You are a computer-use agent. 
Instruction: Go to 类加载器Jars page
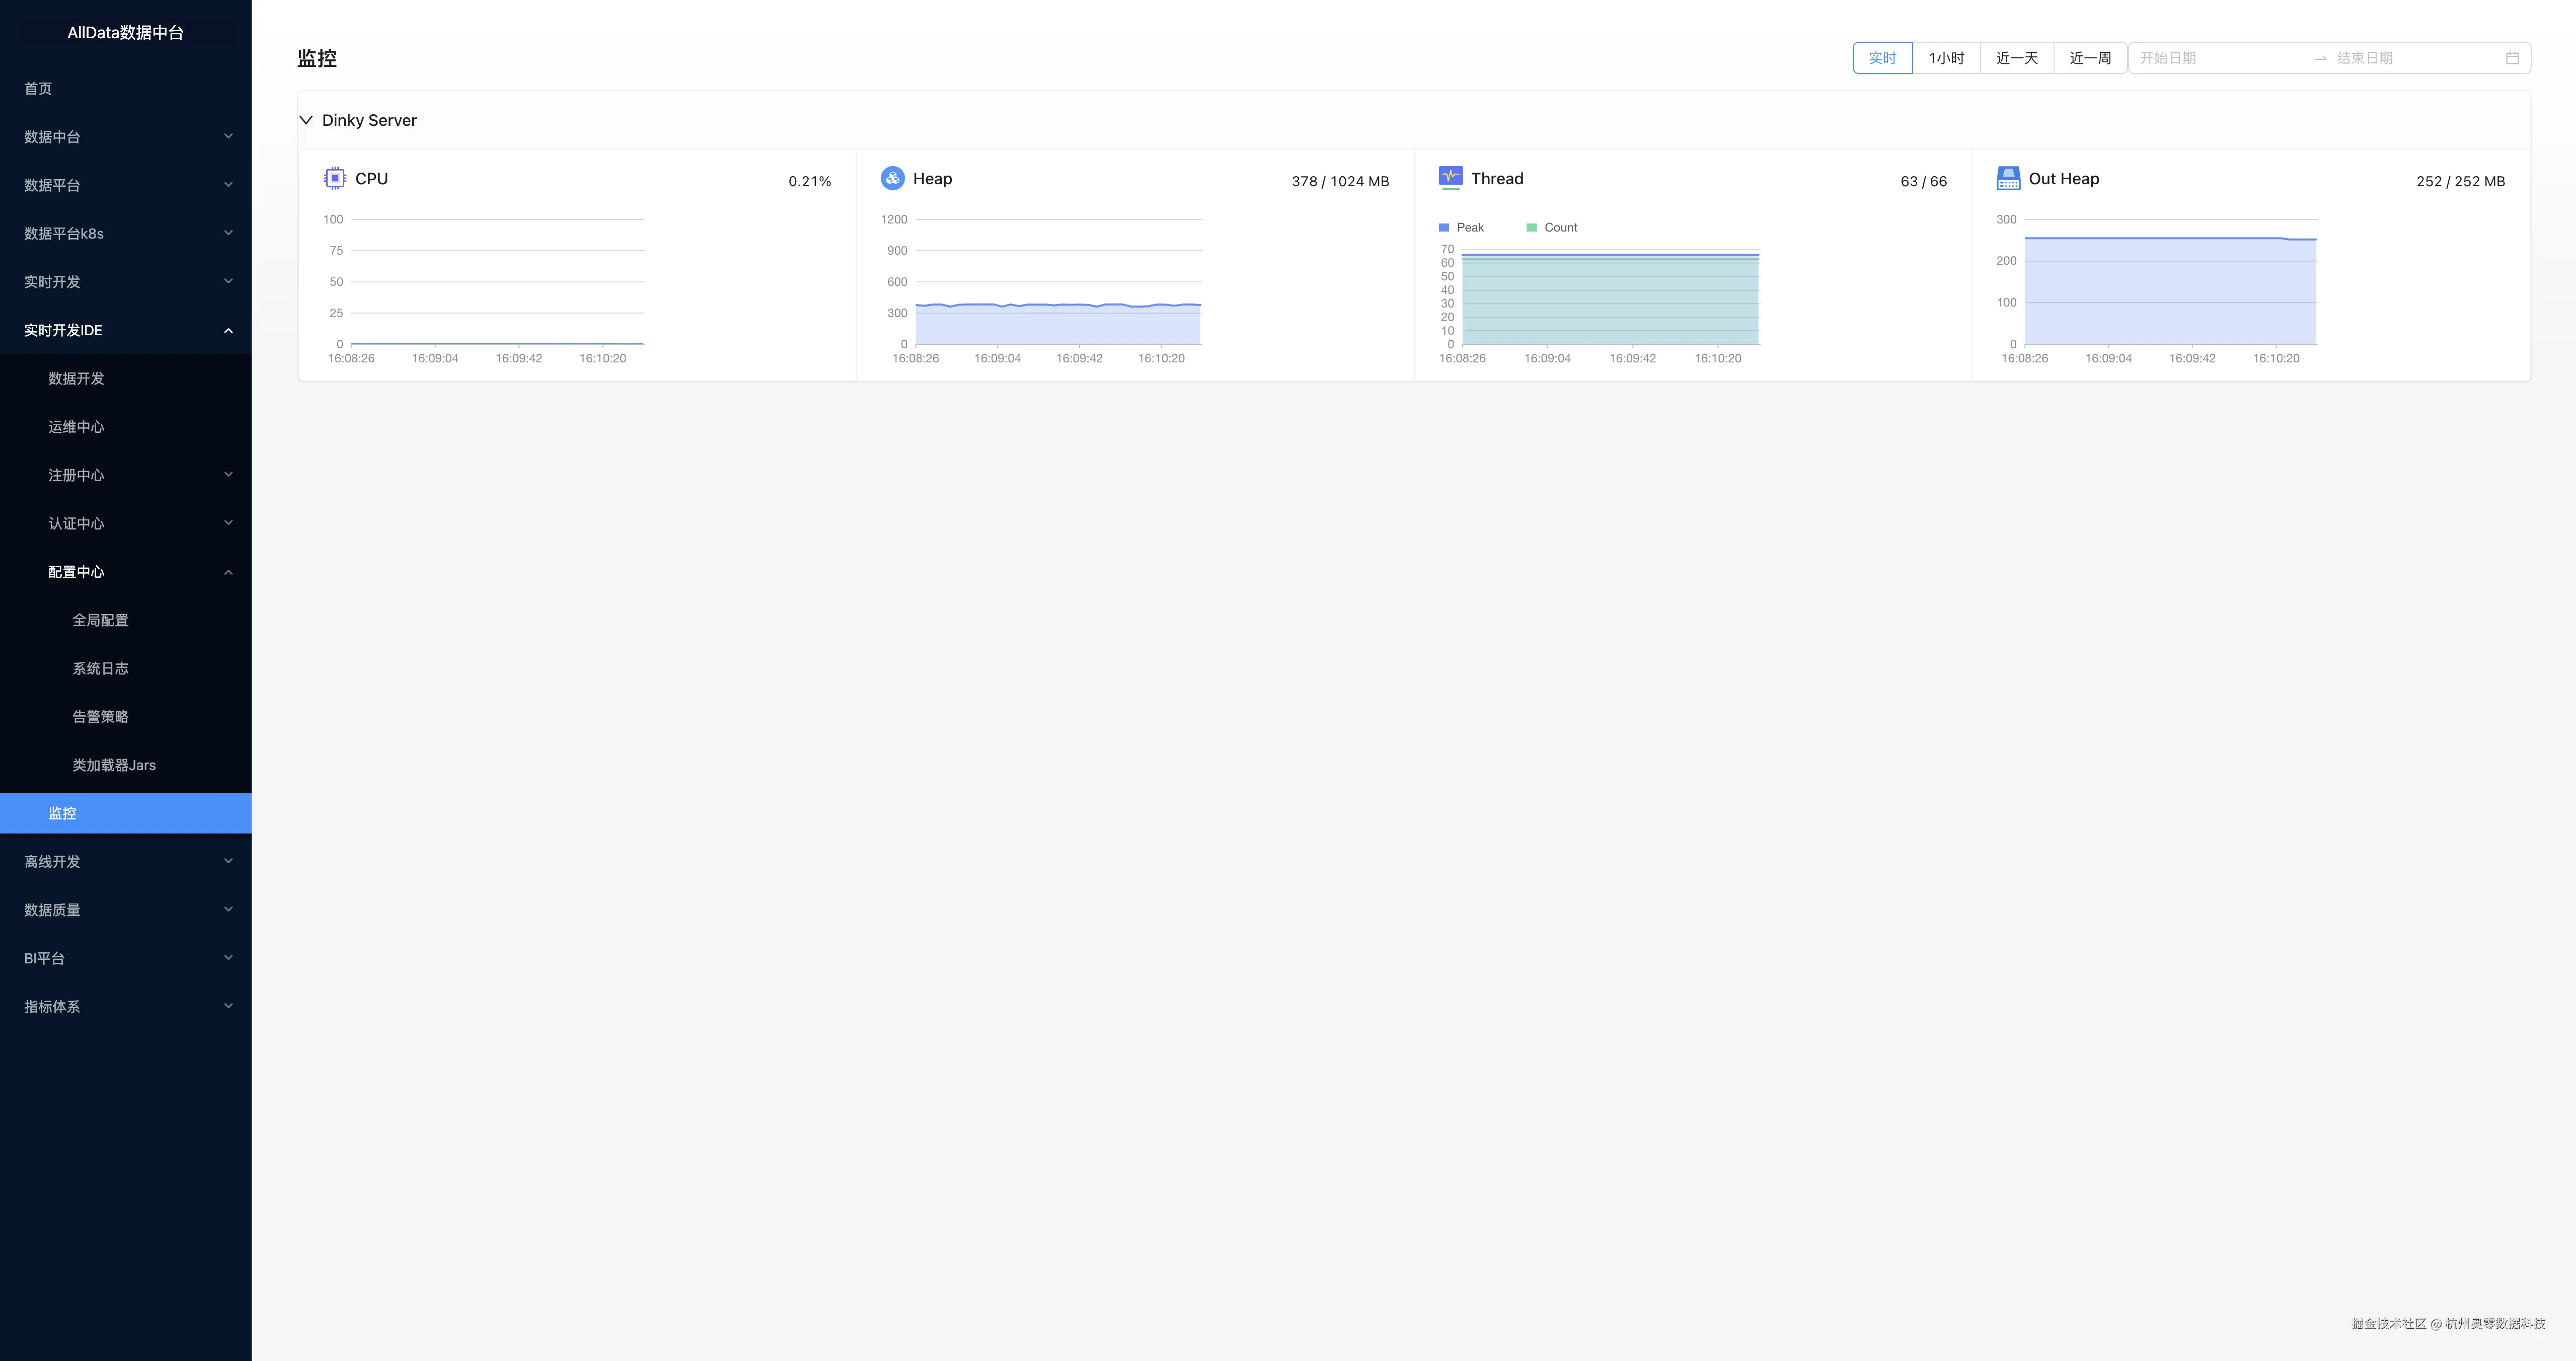[x=114, y=765]
